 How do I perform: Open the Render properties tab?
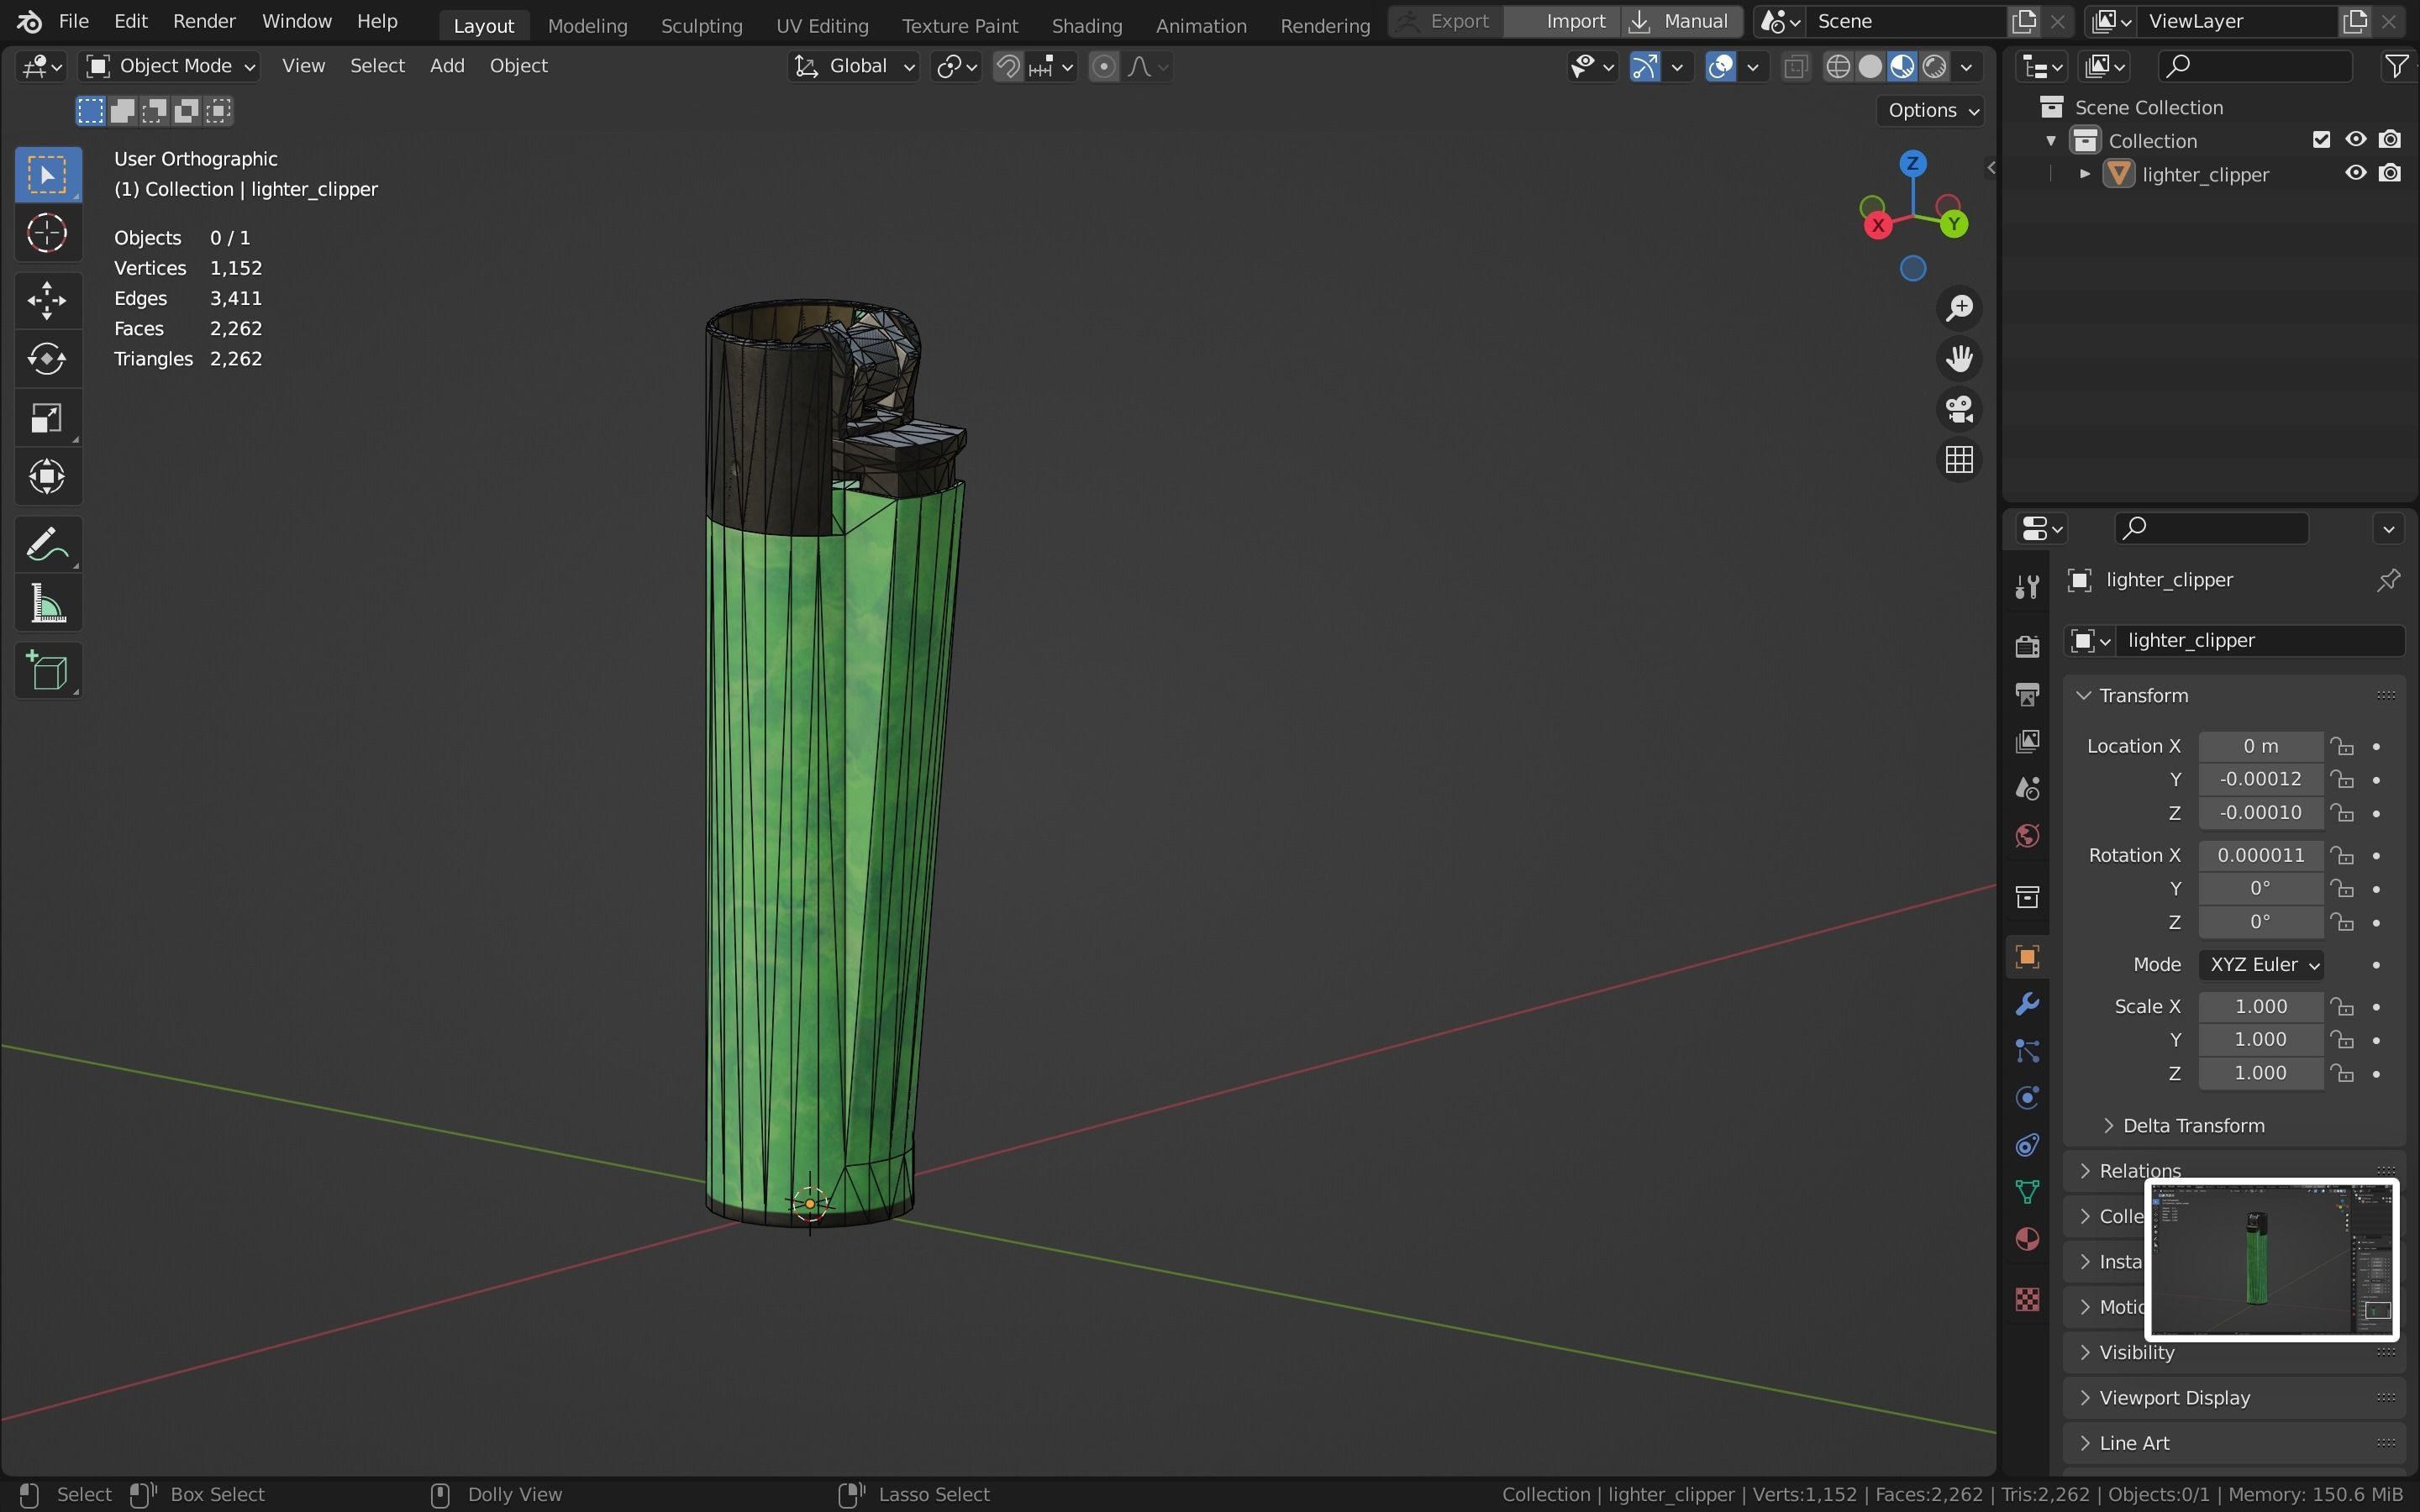(x=2027, y=646)
